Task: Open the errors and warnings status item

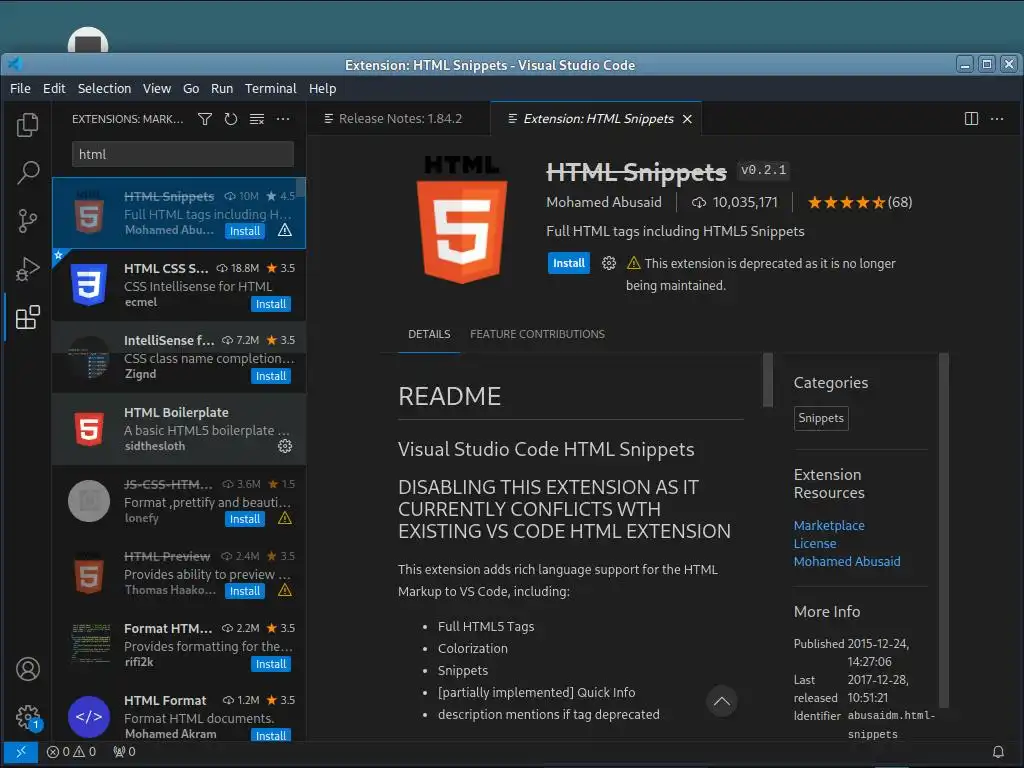Action: pyautogui.click(x=72, y=752)
